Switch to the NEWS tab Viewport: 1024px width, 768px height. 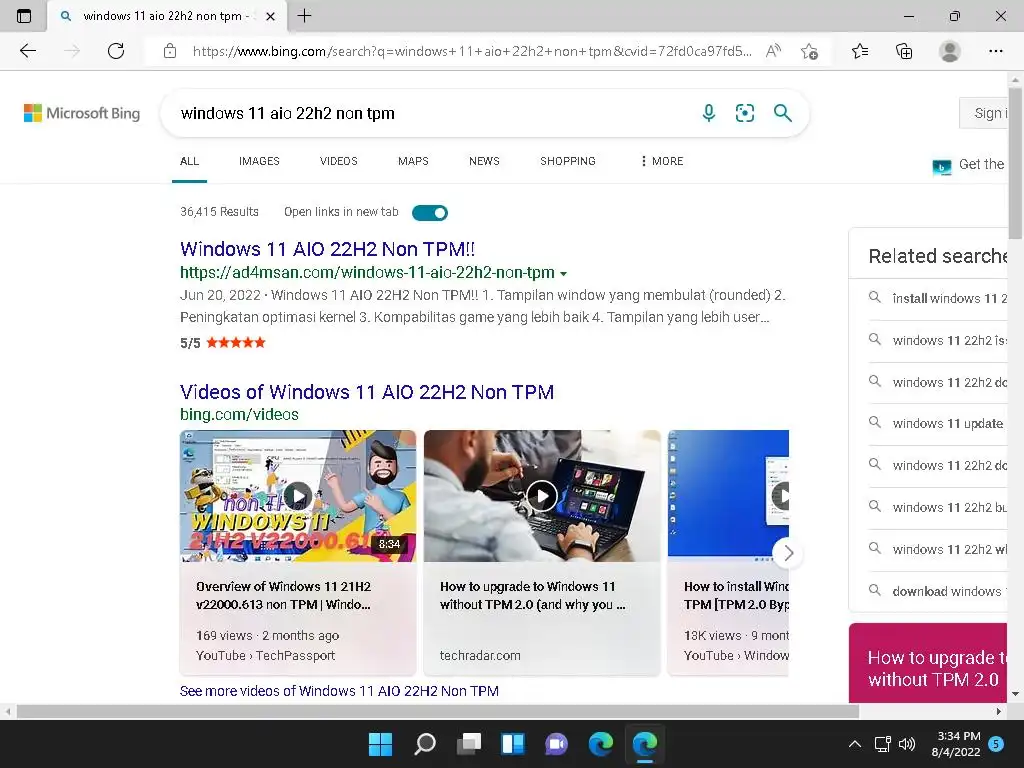click(x=484, y=161)
